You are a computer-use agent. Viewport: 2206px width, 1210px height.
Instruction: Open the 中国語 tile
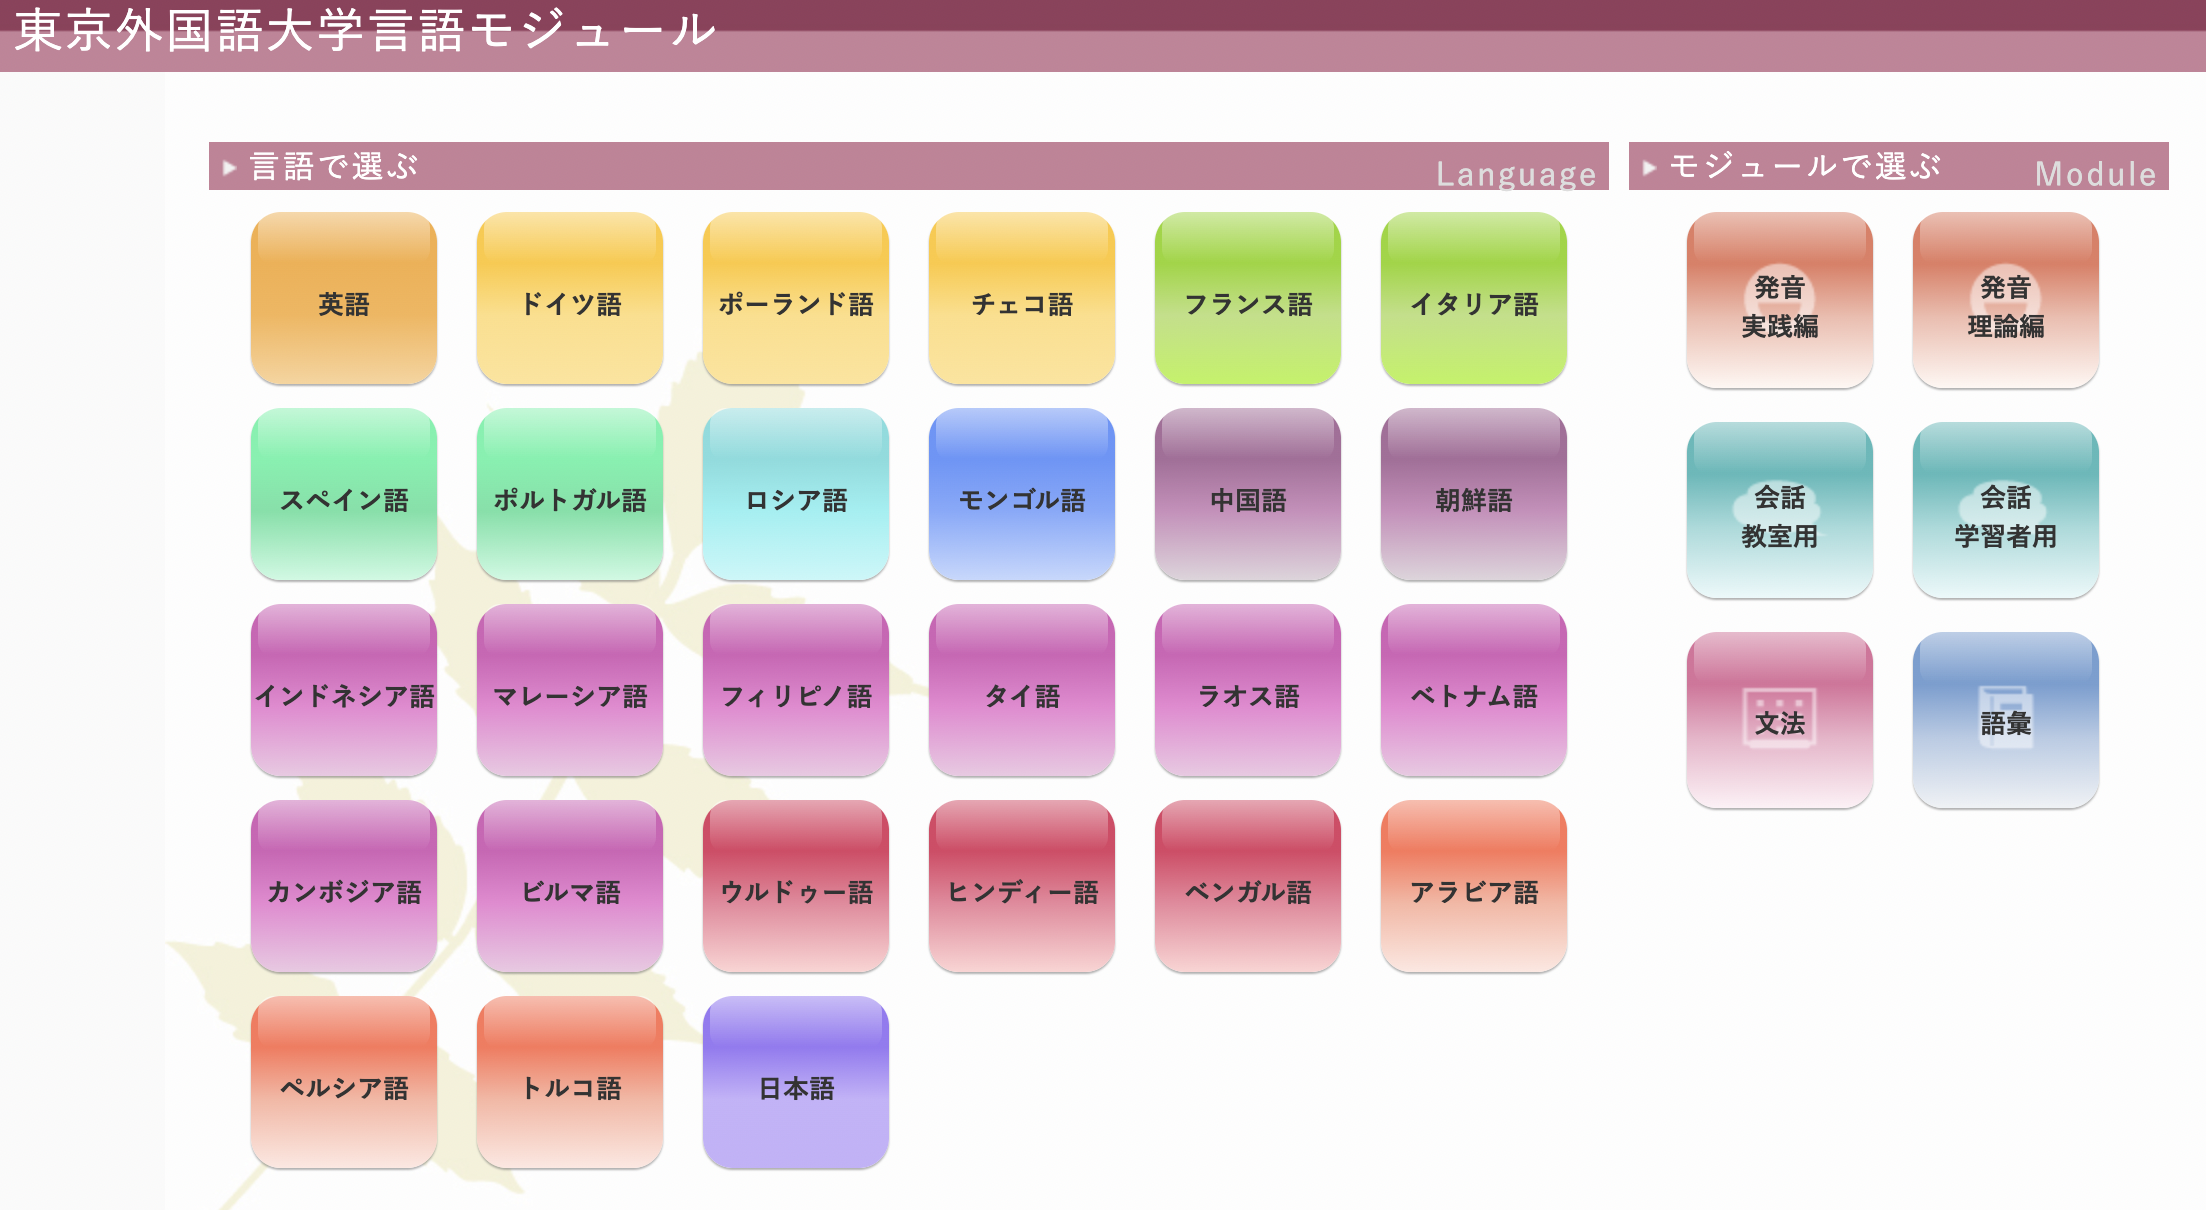[1248, 494]
